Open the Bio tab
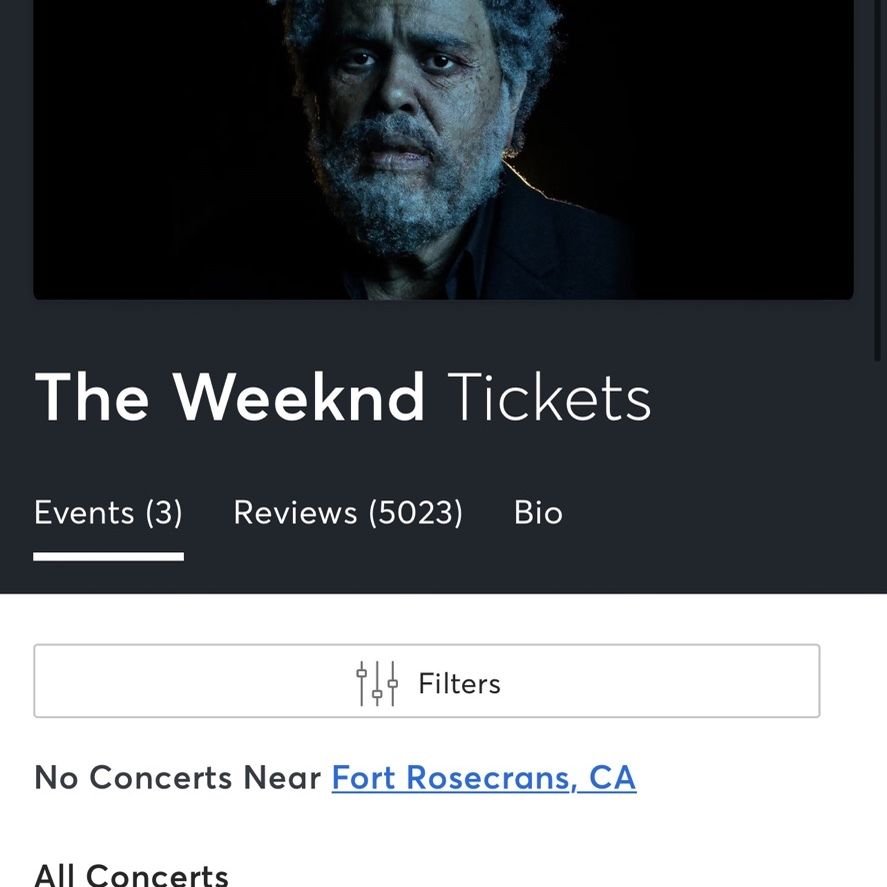This screenshot has width=887, height=887. coord(538,513)
